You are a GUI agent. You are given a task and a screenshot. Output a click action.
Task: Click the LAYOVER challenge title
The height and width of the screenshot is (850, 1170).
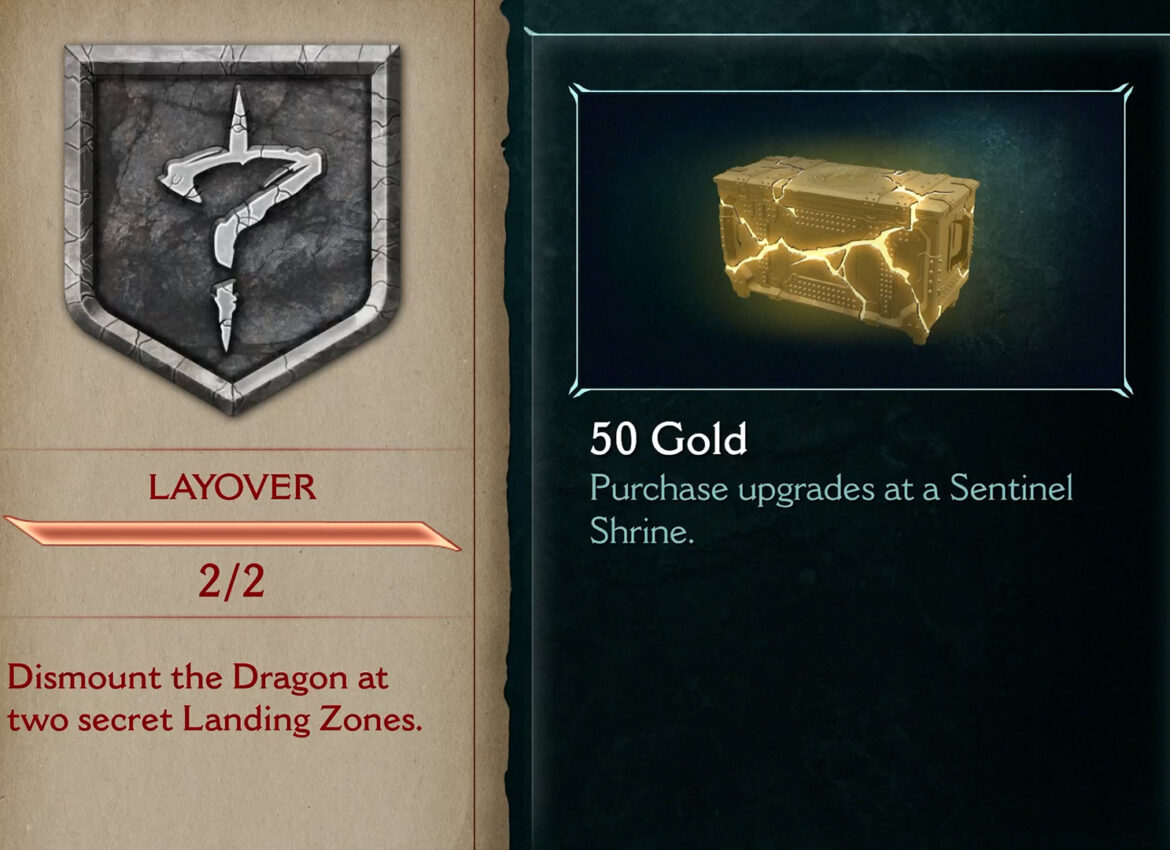click(232, 487)
